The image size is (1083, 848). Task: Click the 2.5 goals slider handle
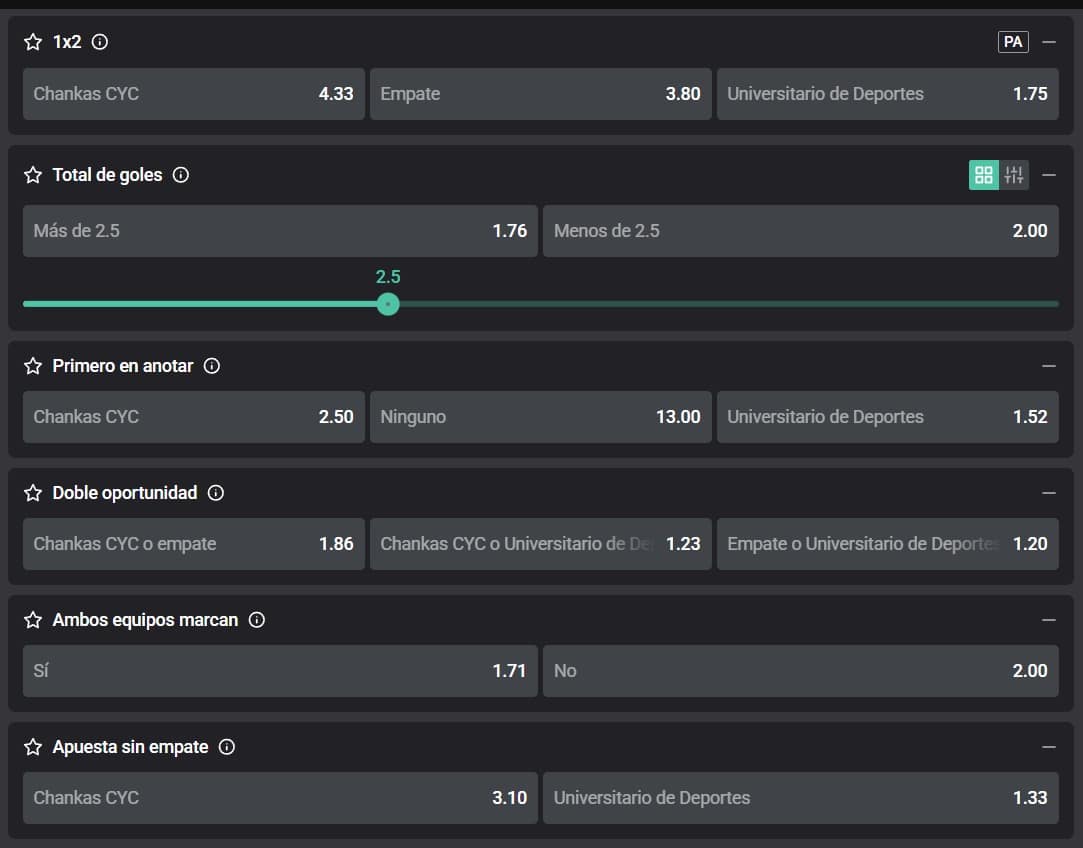click(x=388, y=304)
